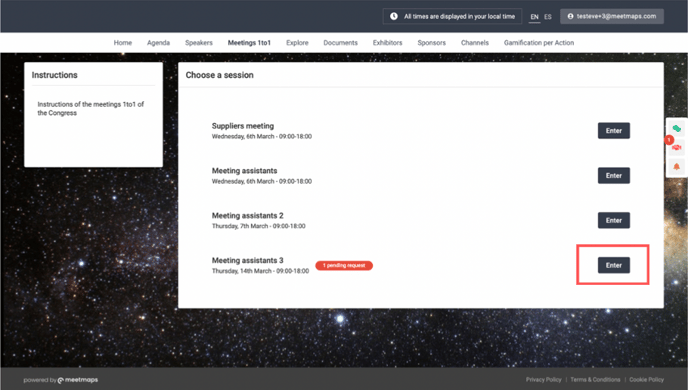The width and height of the screenshot is (688, 390).
Task: Click the Suppliers meeting session title
Action: (243, 126)
